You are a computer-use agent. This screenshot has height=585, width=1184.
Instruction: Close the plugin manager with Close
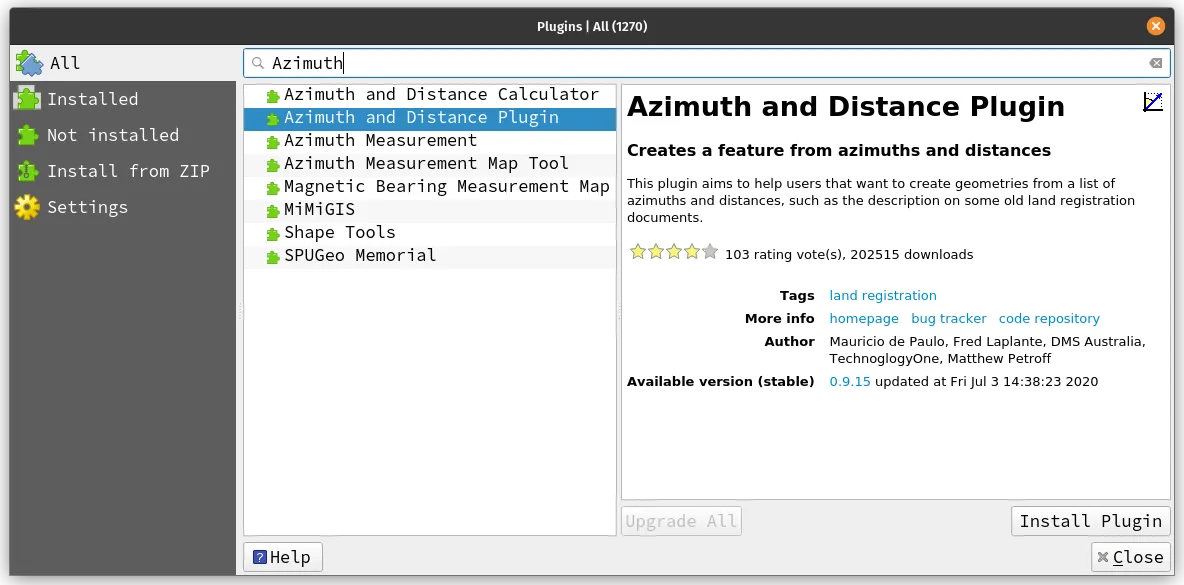tap(1130, 557)
